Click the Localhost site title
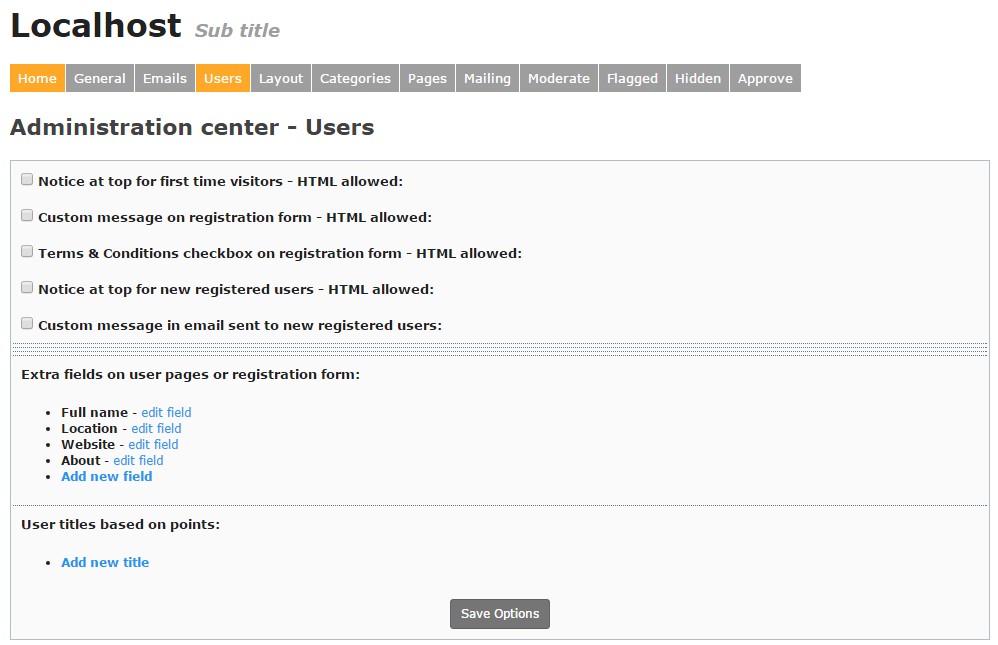Viewport: 998px width, 645px height. coord(96,26)
